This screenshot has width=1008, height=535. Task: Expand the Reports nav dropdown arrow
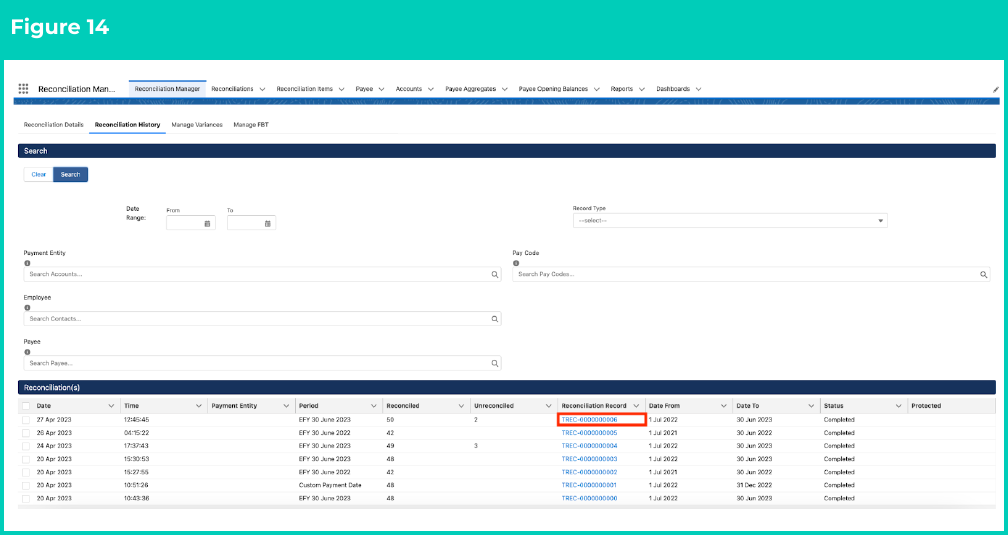(x=642, y=89)
